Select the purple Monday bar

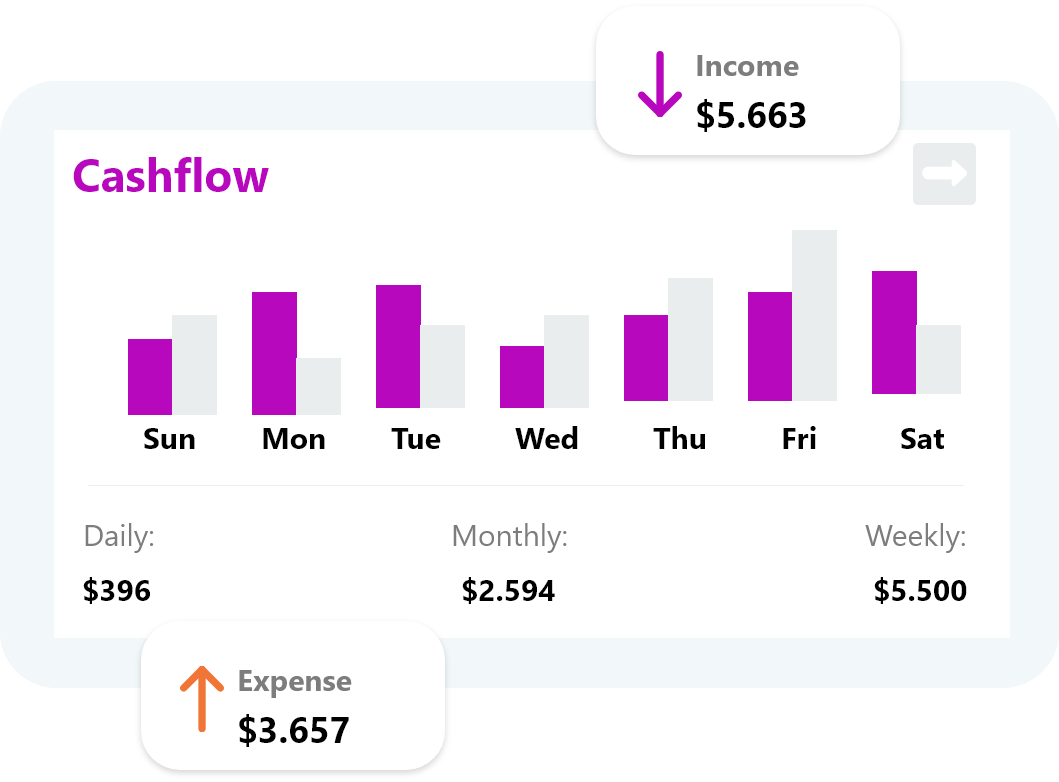pyautogui.click(x=274, y=353)
